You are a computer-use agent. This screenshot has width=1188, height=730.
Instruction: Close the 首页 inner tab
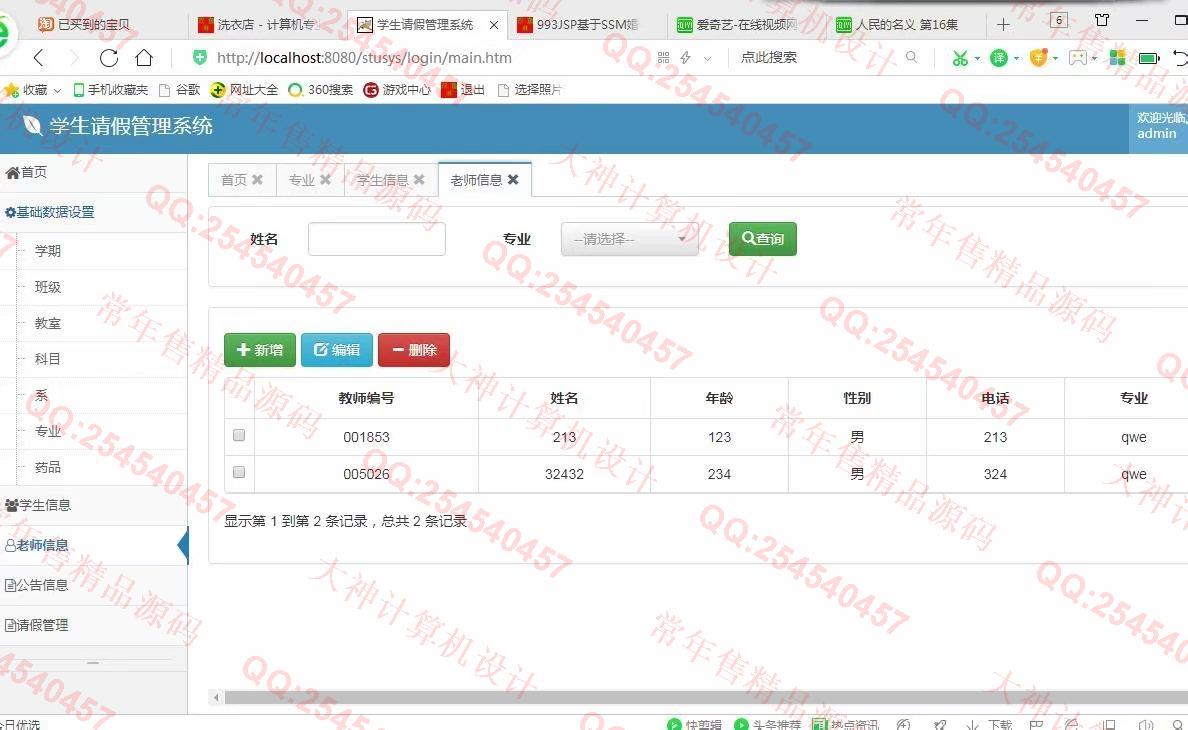point(258,179)
